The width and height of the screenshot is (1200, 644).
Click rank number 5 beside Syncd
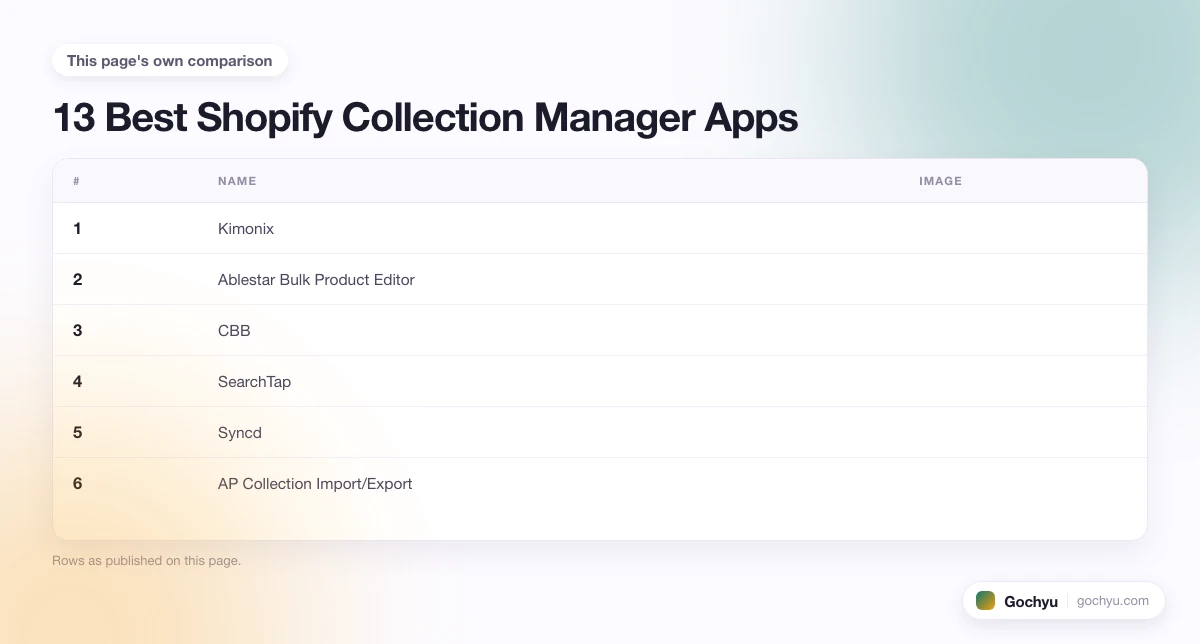click(77, 433)
